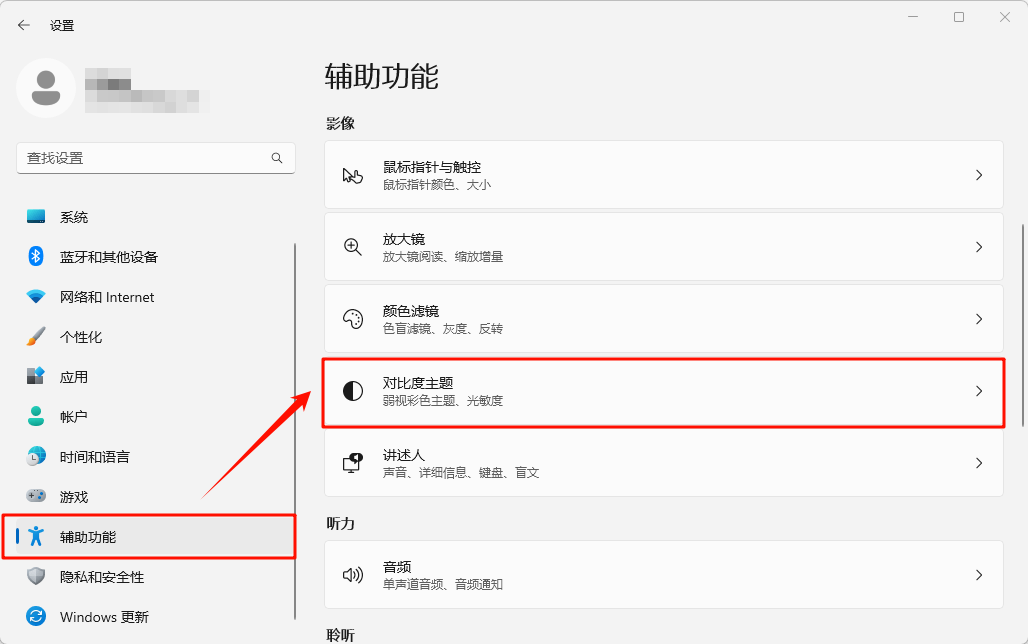This screenshot has width=1028, height=644.
Task: Click the 讲述人 narrator icon
Action: (352, 463)
